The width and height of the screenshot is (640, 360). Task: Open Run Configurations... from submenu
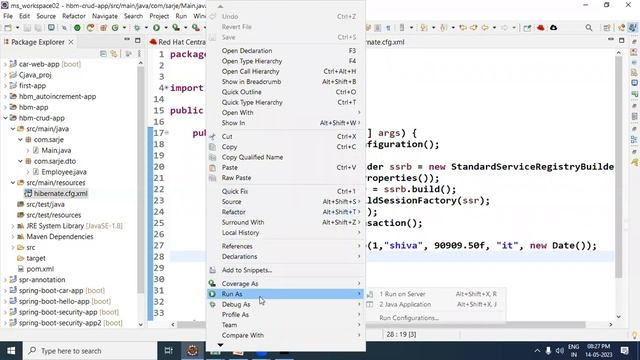pos(409,318)
